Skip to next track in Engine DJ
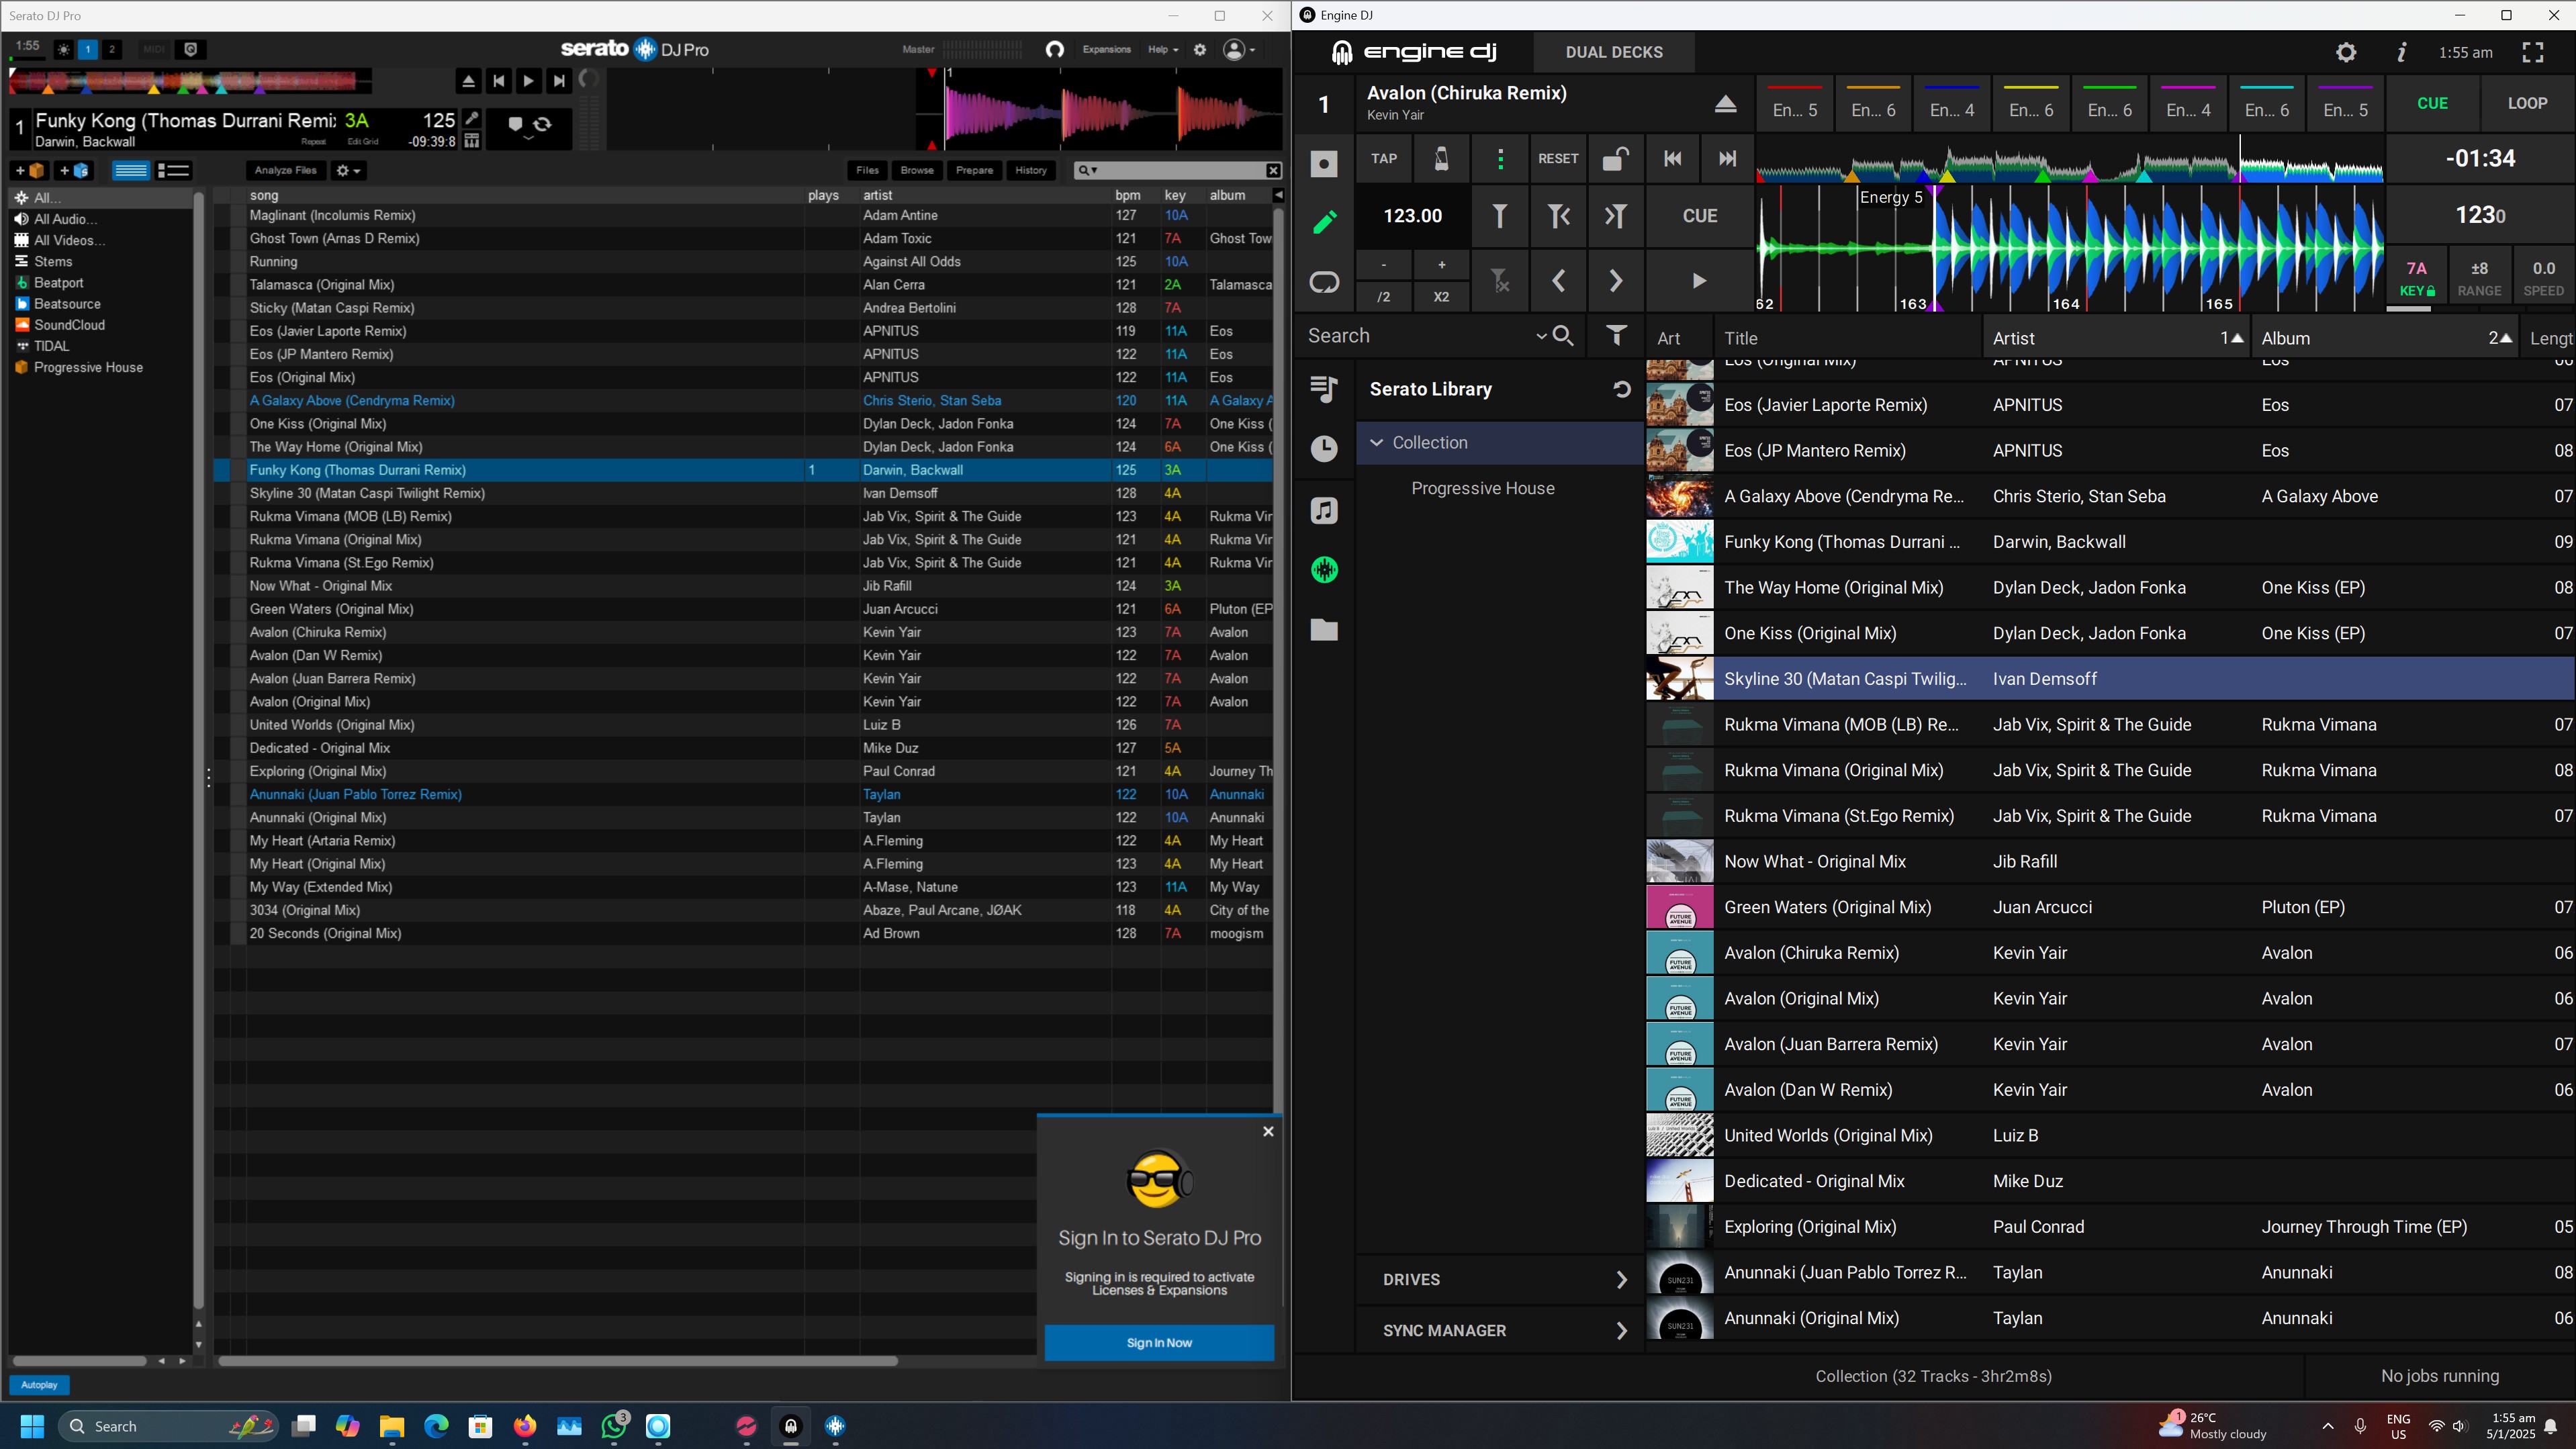This screenshot has height=1449, width=2576. point(1727,159)
